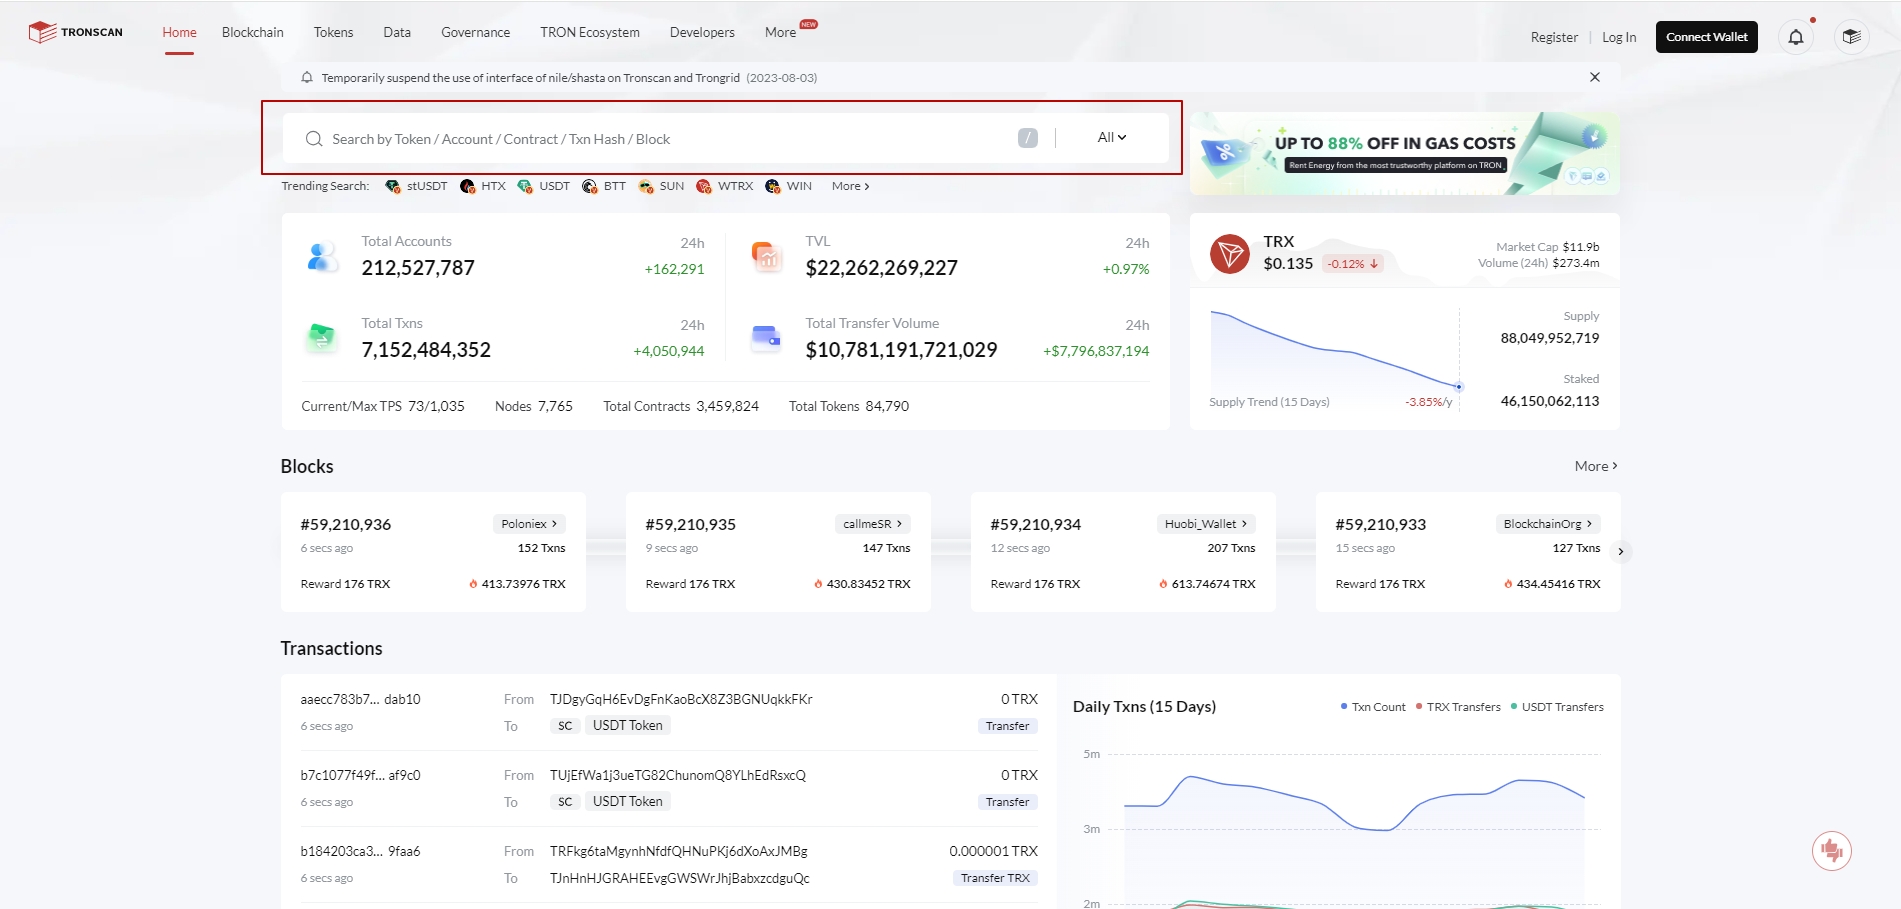Click the slash shortcut key icon
This screenshot has height=909, width=1901.
tap(1028, 138)
